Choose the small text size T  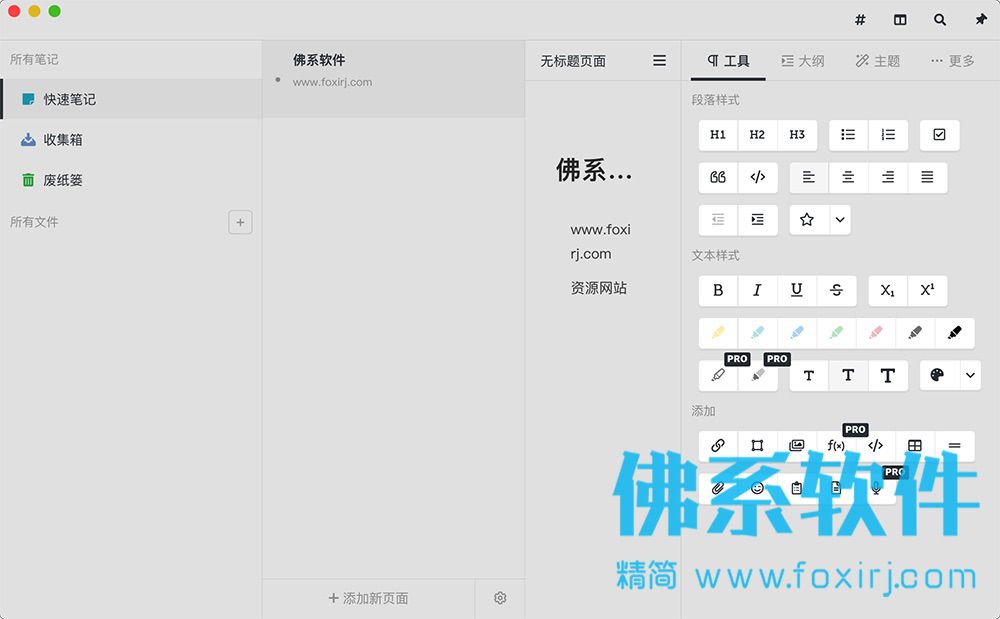click(x=809, y=375)
